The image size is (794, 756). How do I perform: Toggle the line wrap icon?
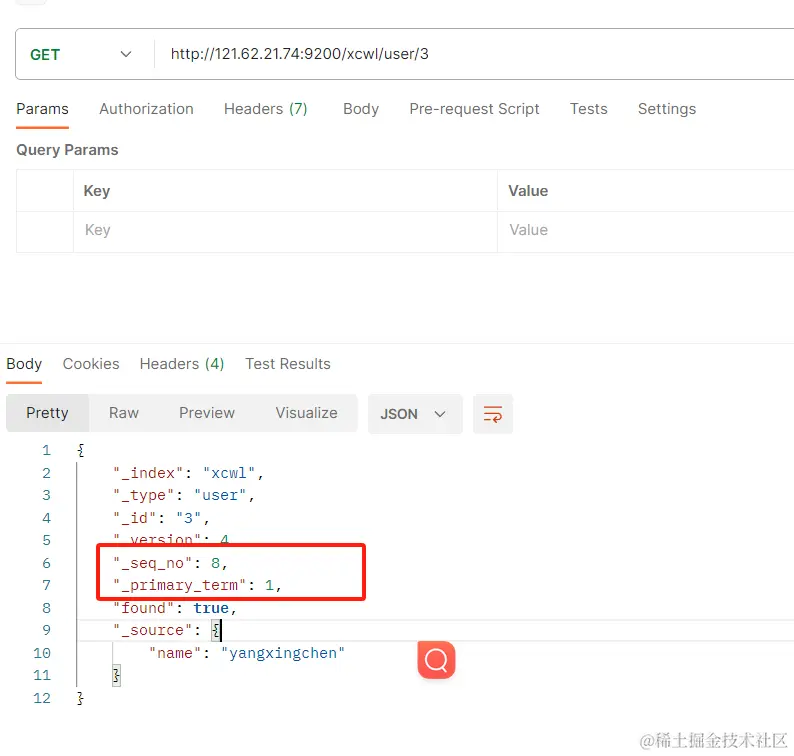point(493,414)
